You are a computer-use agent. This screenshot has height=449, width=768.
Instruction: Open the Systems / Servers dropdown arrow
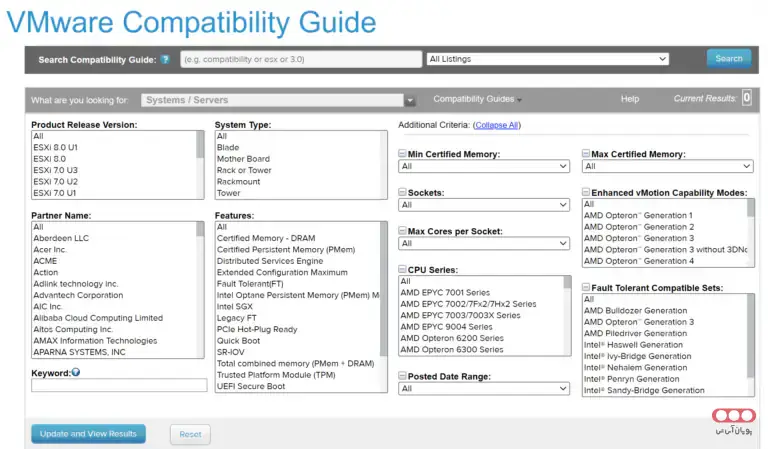[410, 100]
